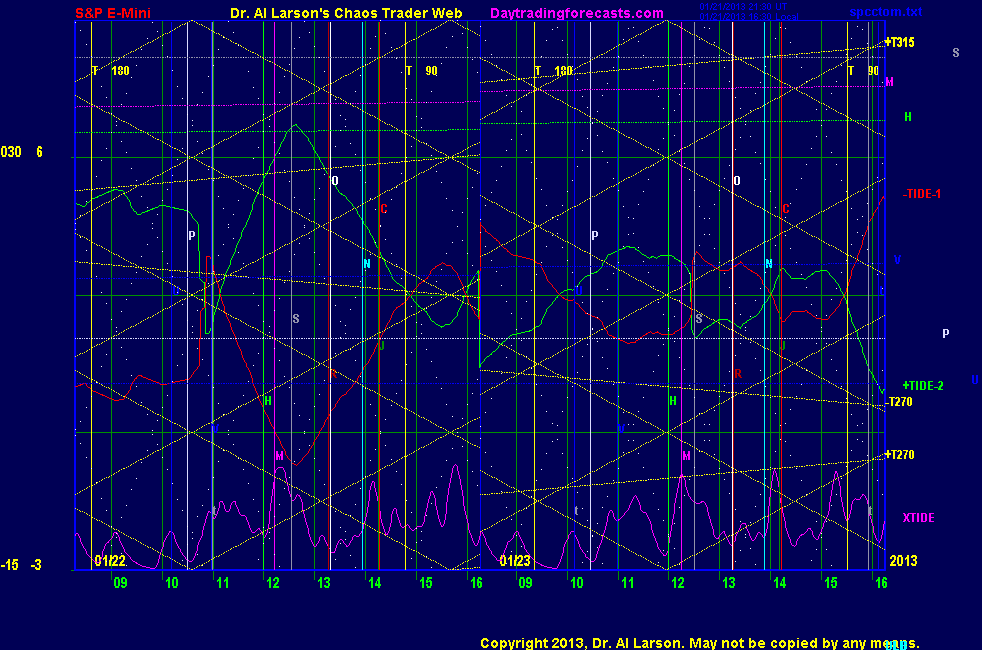This screenshot has height=650, width=982.
Task: Select the +T270 line label
Action: 899,455
